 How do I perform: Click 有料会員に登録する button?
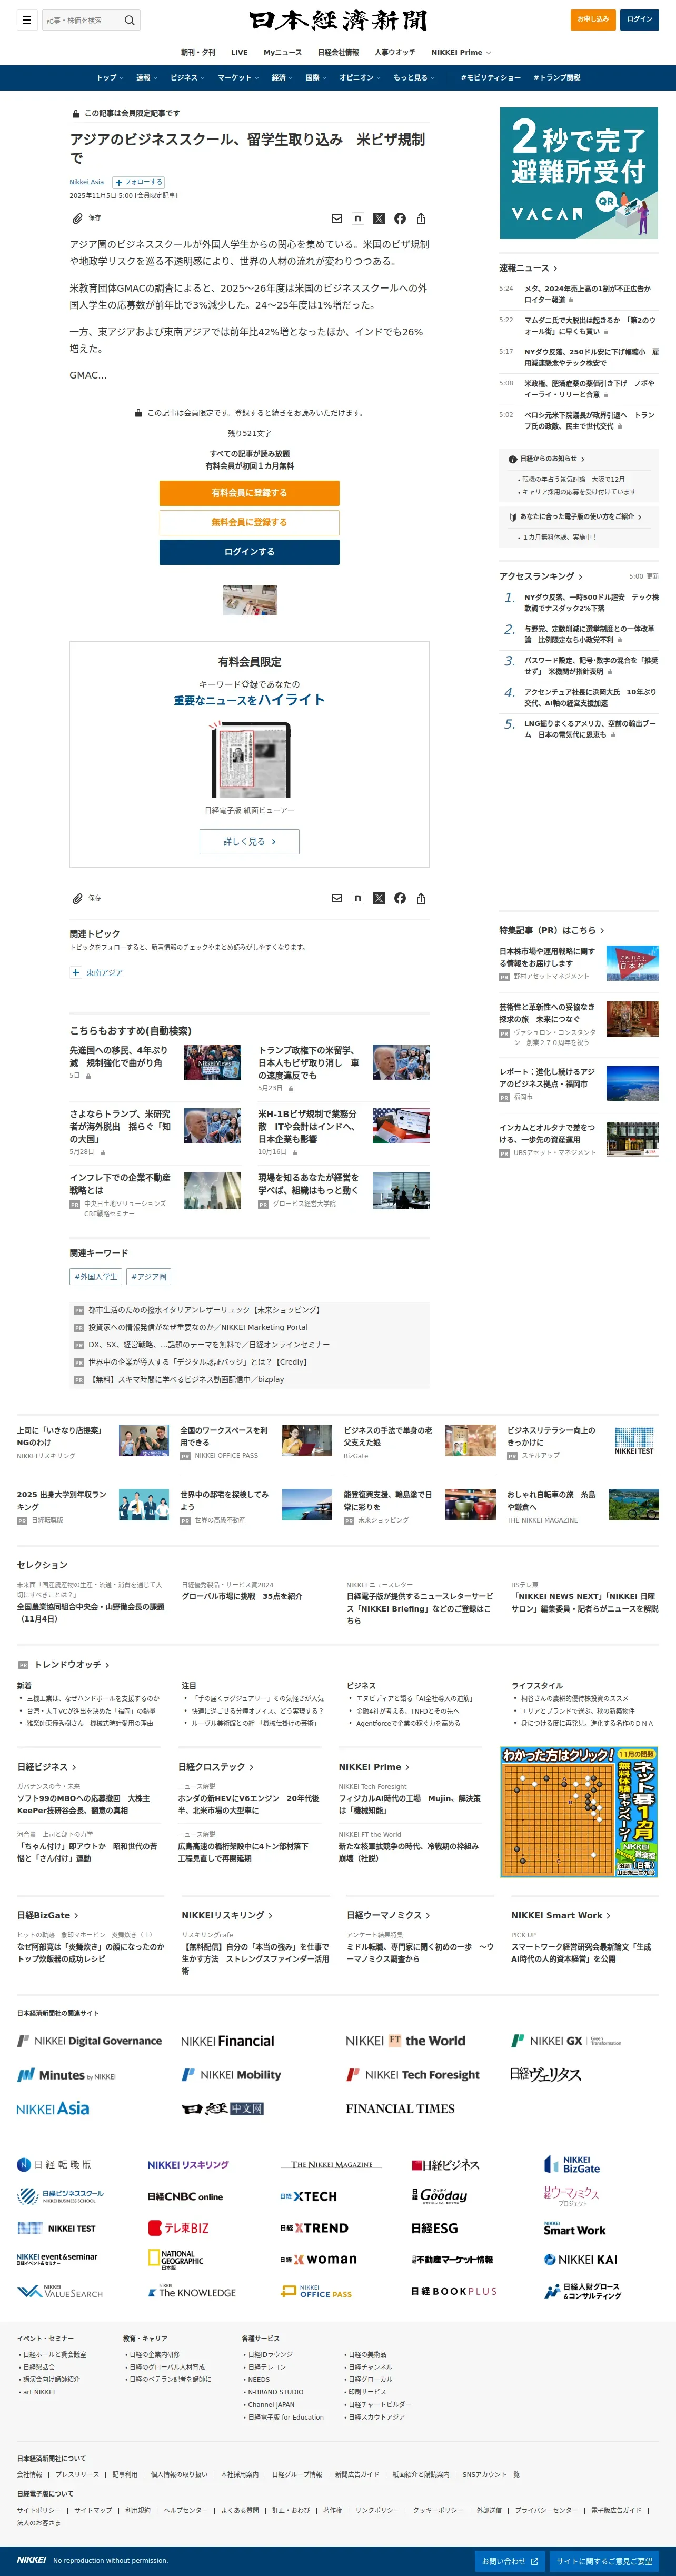pyautogui.click(x=249, y=493)
